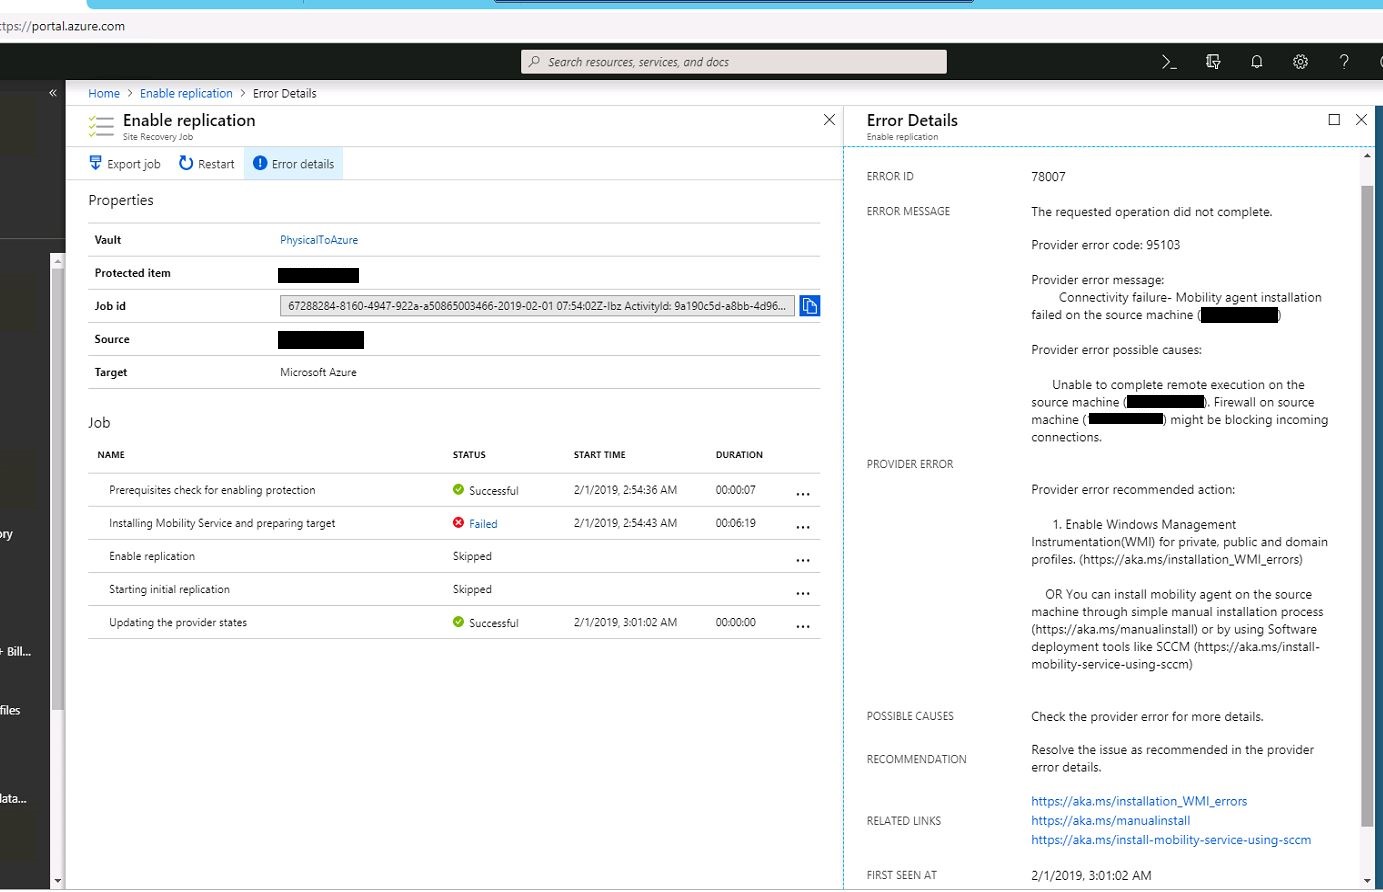Click the 2/1/2019, 2:54:36 AM start time
The image size is (1383, 892).
pyautogui.click(x=625, y=490)
